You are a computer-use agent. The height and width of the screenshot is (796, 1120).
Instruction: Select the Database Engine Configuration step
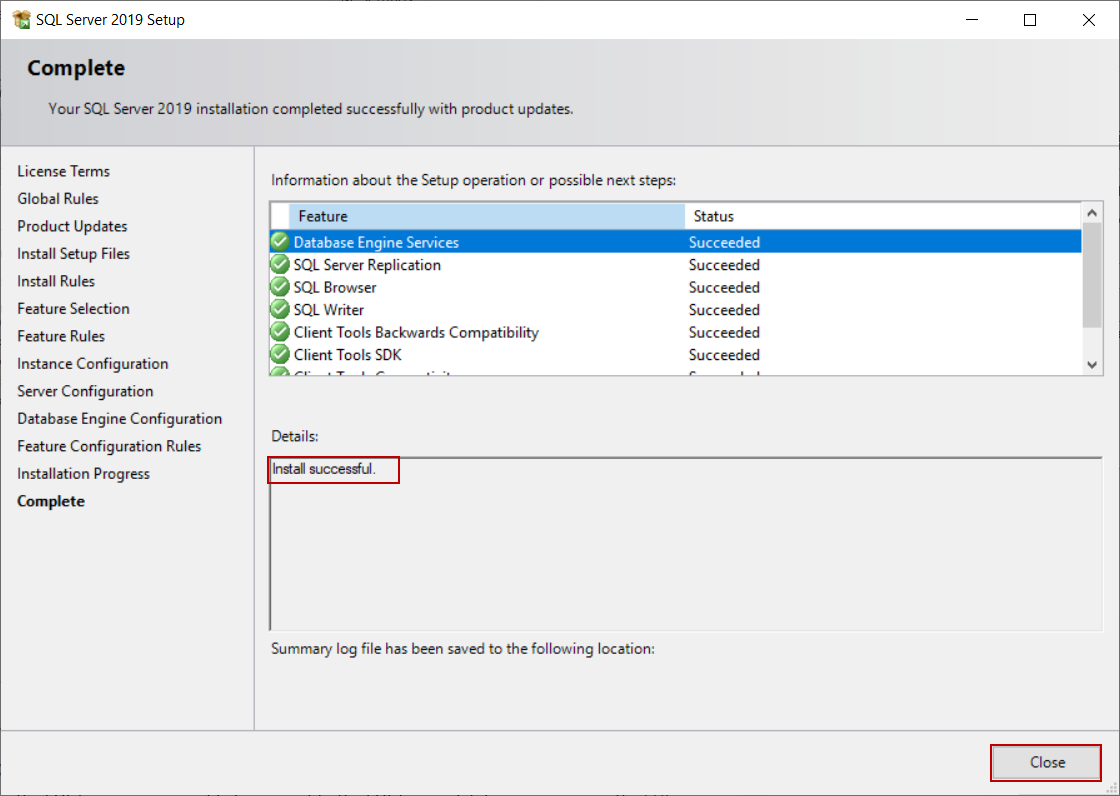[x=120, y=418]
